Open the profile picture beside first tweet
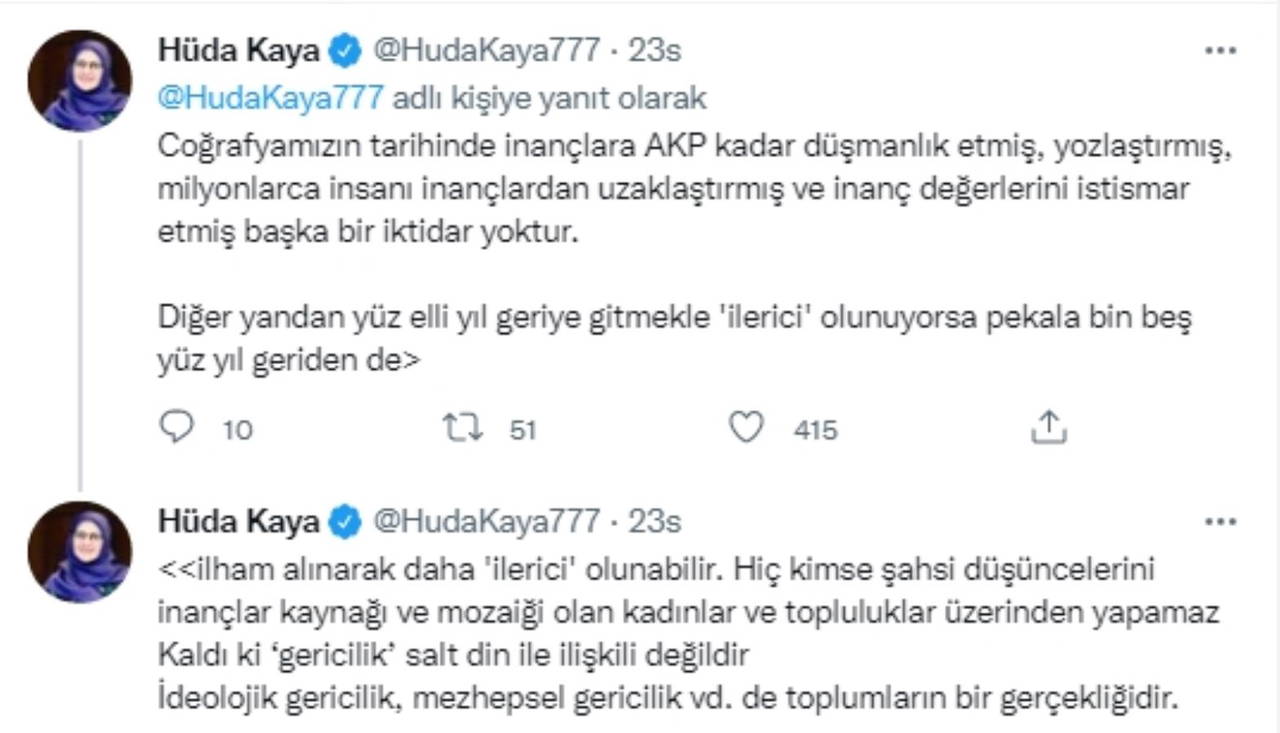This screenshot has height=733, width=1280. pos(79,81)
